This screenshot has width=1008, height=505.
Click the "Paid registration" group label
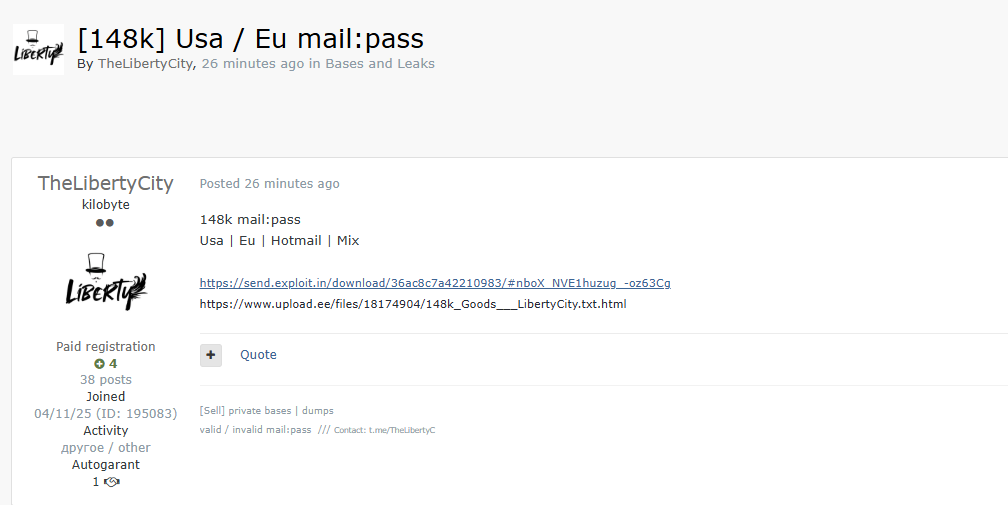click(105, 347)
